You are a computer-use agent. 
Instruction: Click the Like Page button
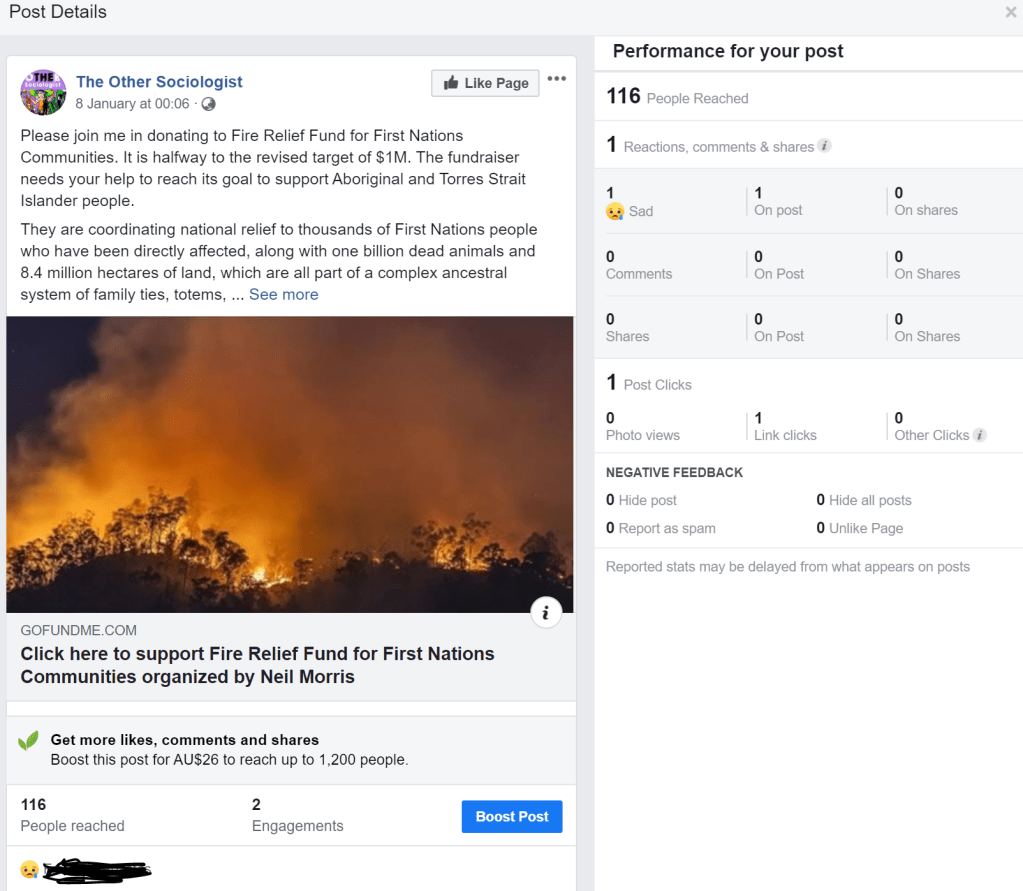click(x=485, y=83)
